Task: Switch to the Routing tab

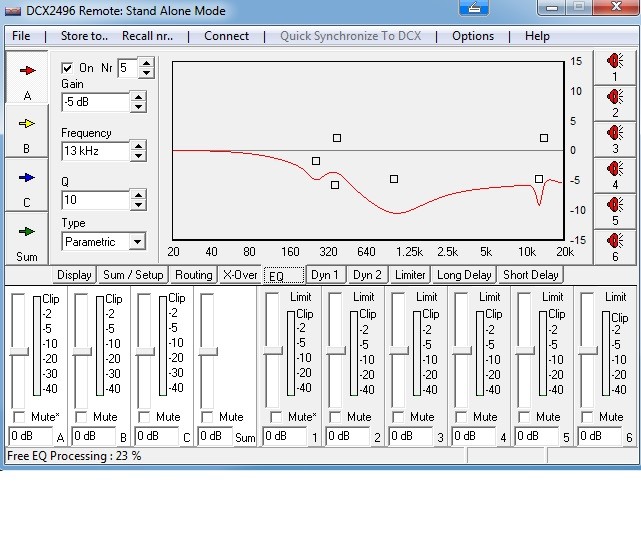Action: click(194, 275)
